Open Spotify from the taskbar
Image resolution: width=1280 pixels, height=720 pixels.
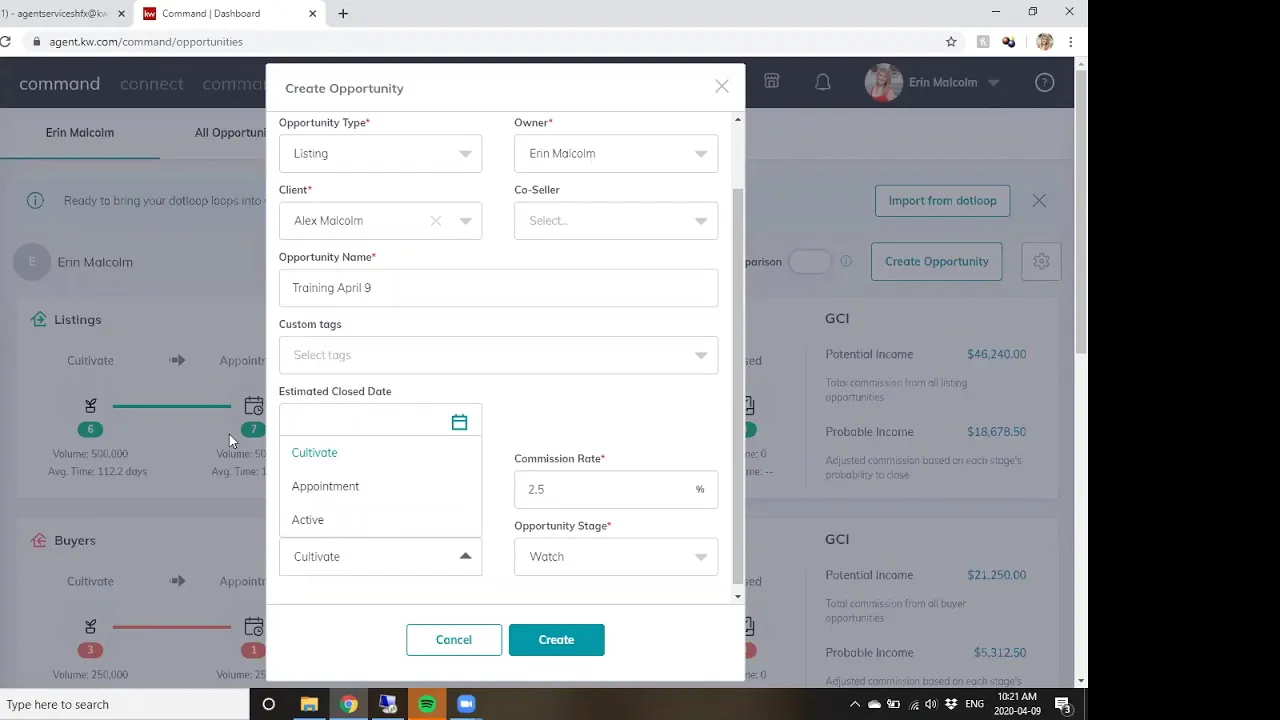[427, 704]
